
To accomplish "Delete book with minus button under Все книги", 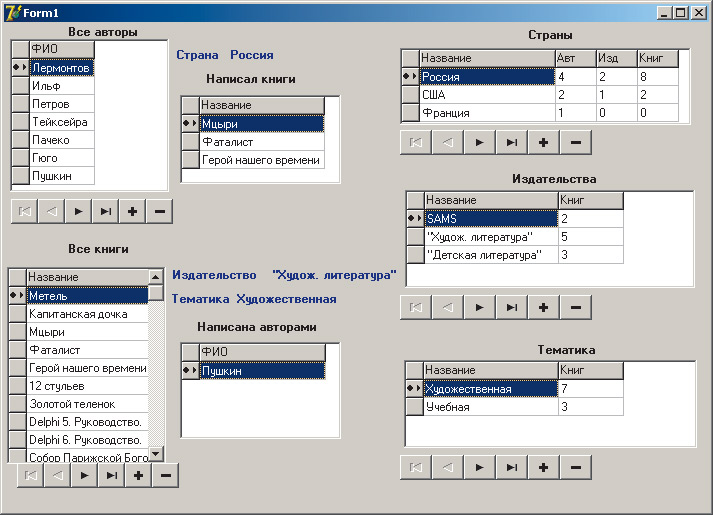I will (x=166, y=475).
